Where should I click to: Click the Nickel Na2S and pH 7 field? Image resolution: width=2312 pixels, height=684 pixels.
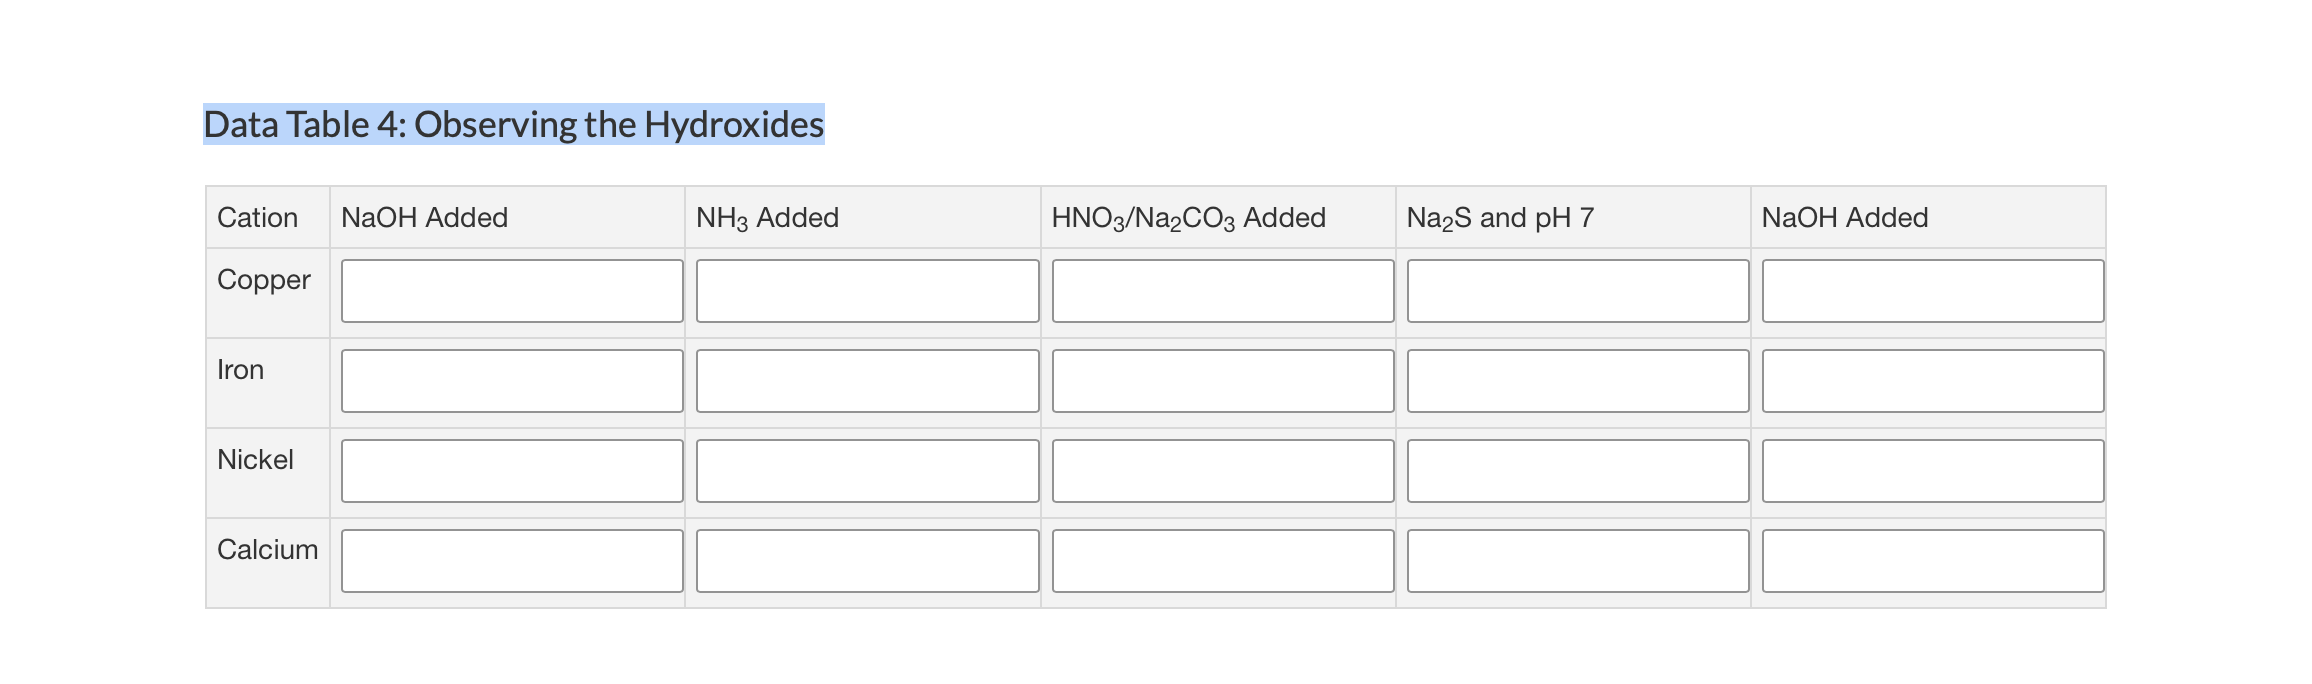[1578, 470]
